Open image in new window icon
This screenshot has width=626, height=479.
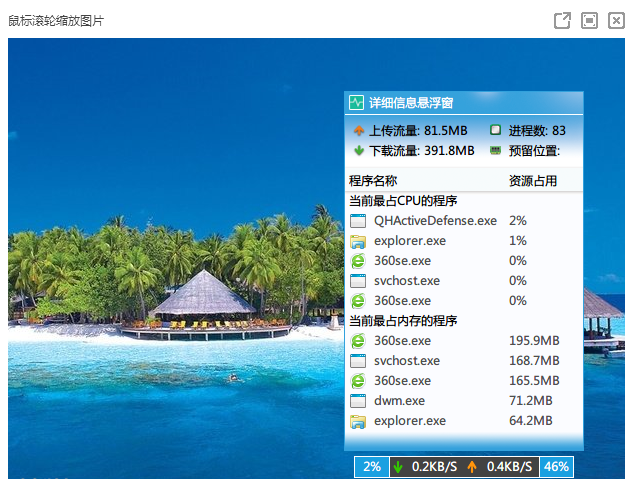(562, 20)
